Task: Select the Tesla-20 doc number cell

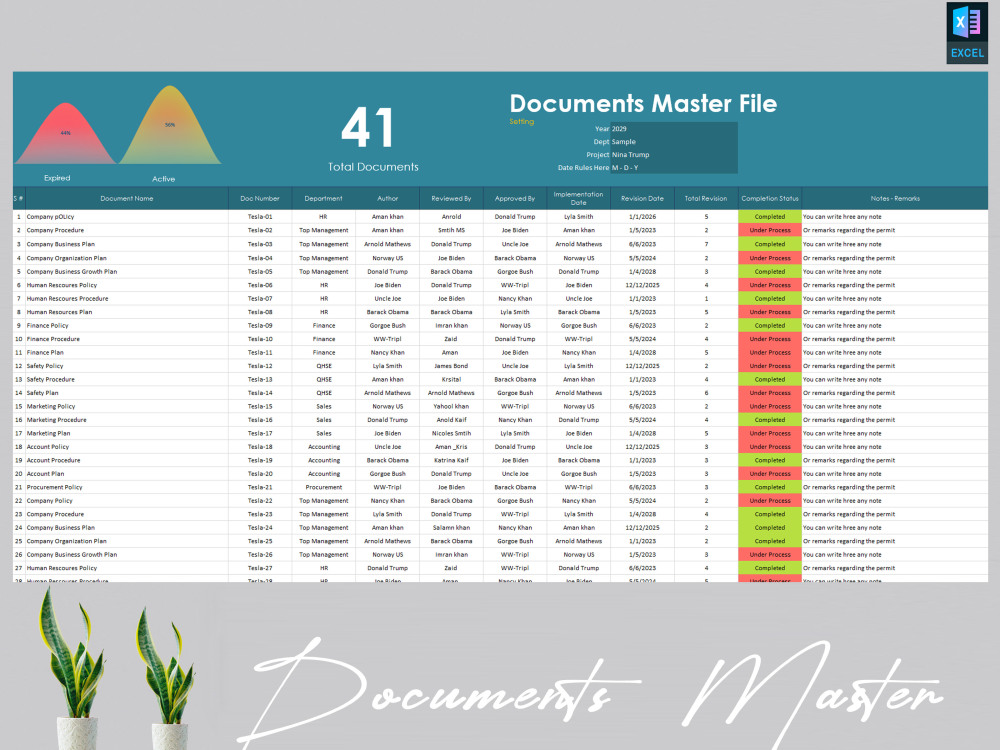Action: [x=260, y=474]
